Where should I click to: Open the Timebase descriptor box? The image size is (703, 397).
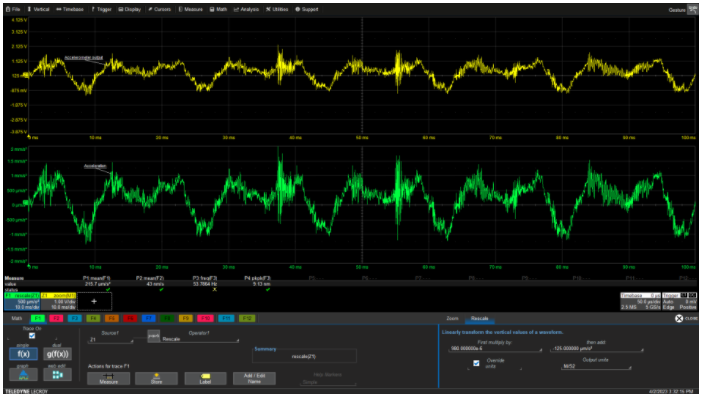point(640,301)
